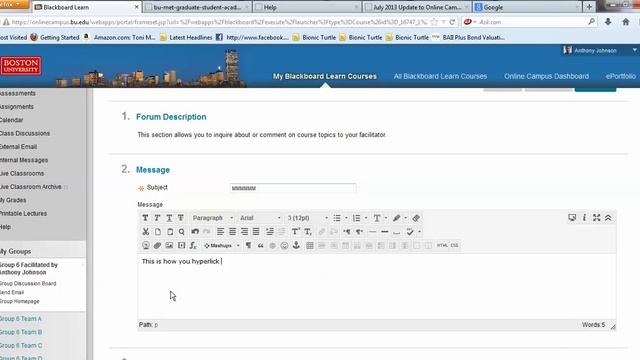The height and width of the screenshot is (360, 640).
Task: Open the editor preview icon
Action: point(572,218)
